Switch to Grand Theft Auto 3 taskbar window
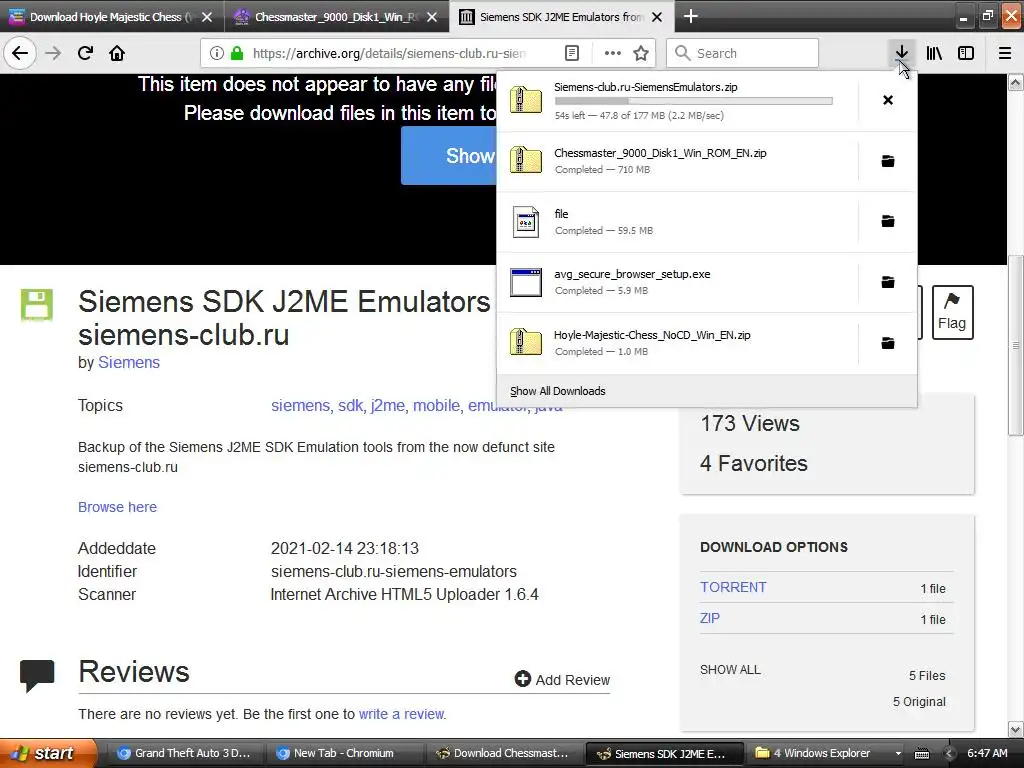Screen dimensions: 1024x768 (184, 753)
